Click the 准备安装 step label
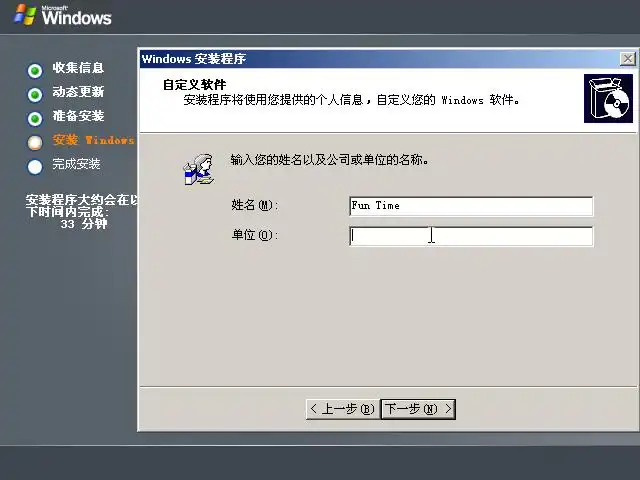Screen dimensions: 640x480 78,116
